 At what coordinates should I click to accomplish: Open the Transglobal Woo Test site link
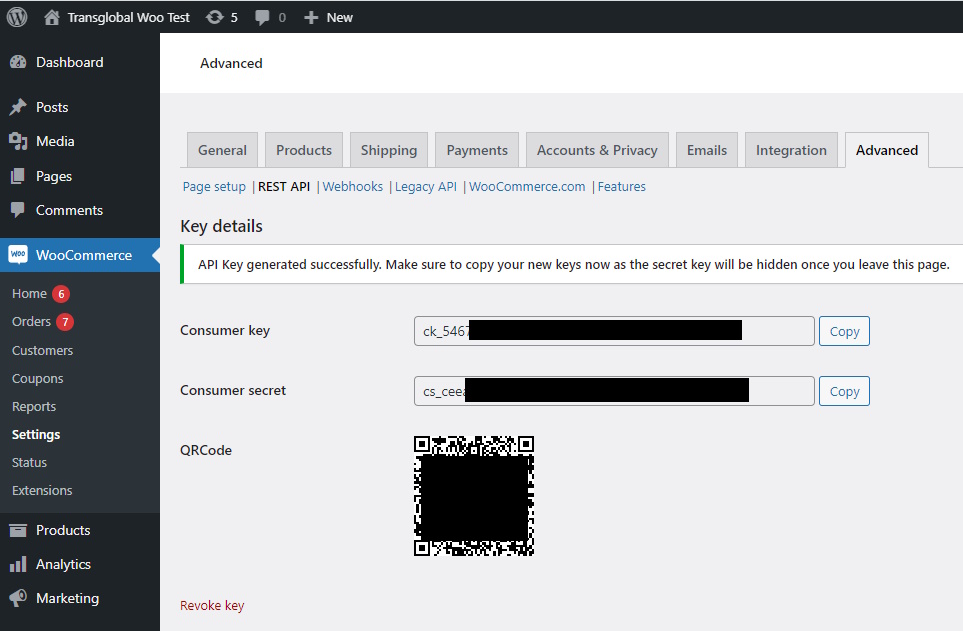(x=128, y=17)
